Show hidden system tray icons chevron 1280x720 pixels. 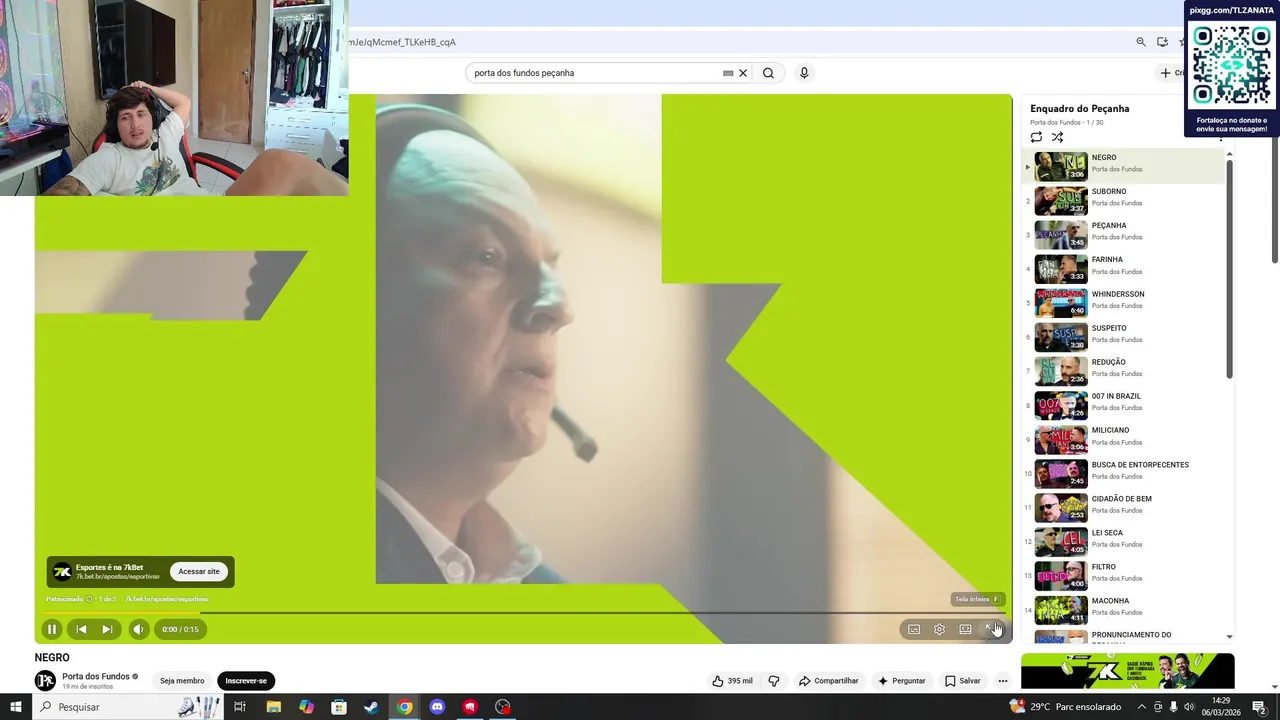pyautogui.click(x=1142, y=707)
